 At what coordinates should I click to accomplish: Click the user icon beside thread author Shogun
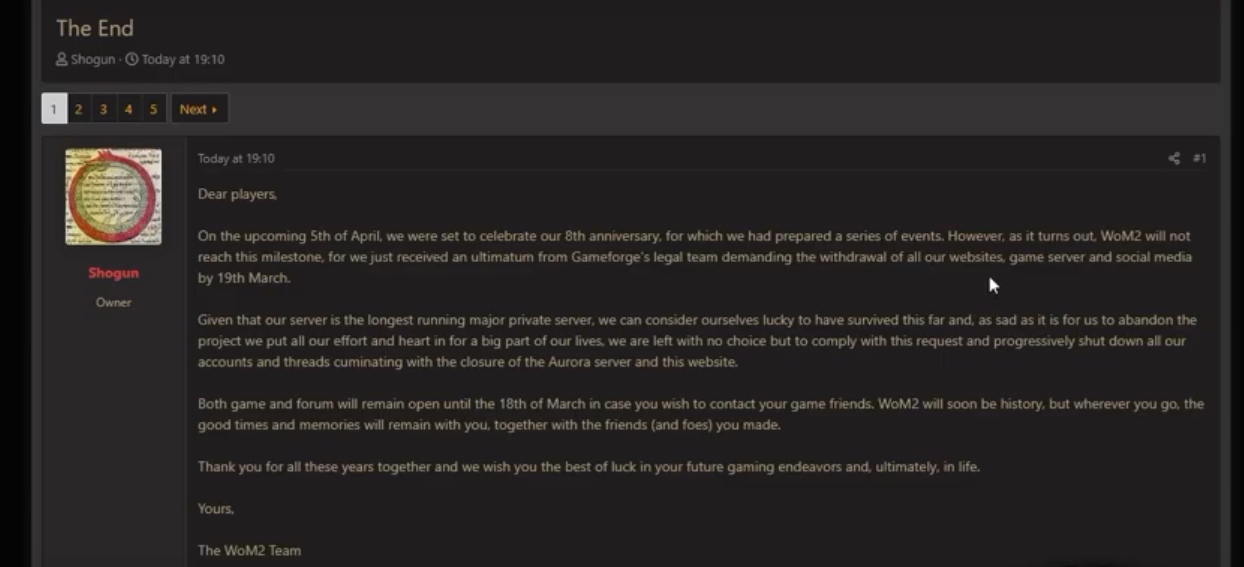point(62,59)
